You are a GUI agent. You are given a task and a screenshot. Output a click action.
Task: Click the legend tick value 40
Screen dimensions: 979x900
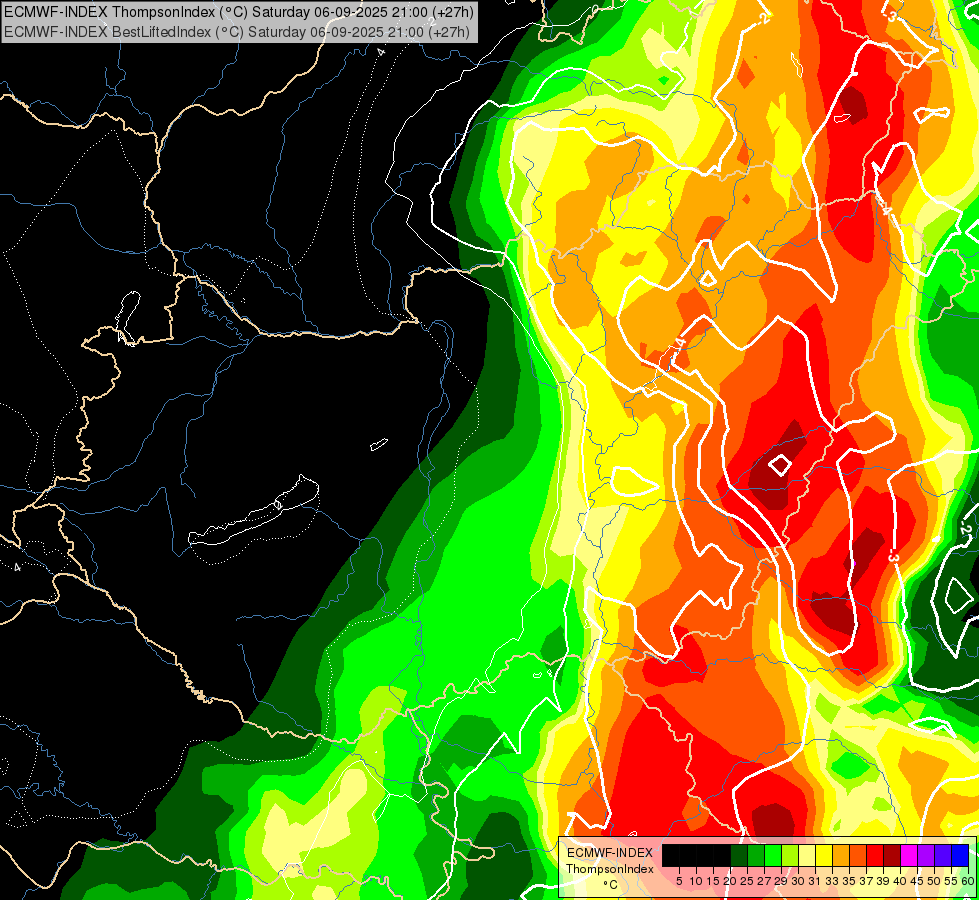point(900,881)
